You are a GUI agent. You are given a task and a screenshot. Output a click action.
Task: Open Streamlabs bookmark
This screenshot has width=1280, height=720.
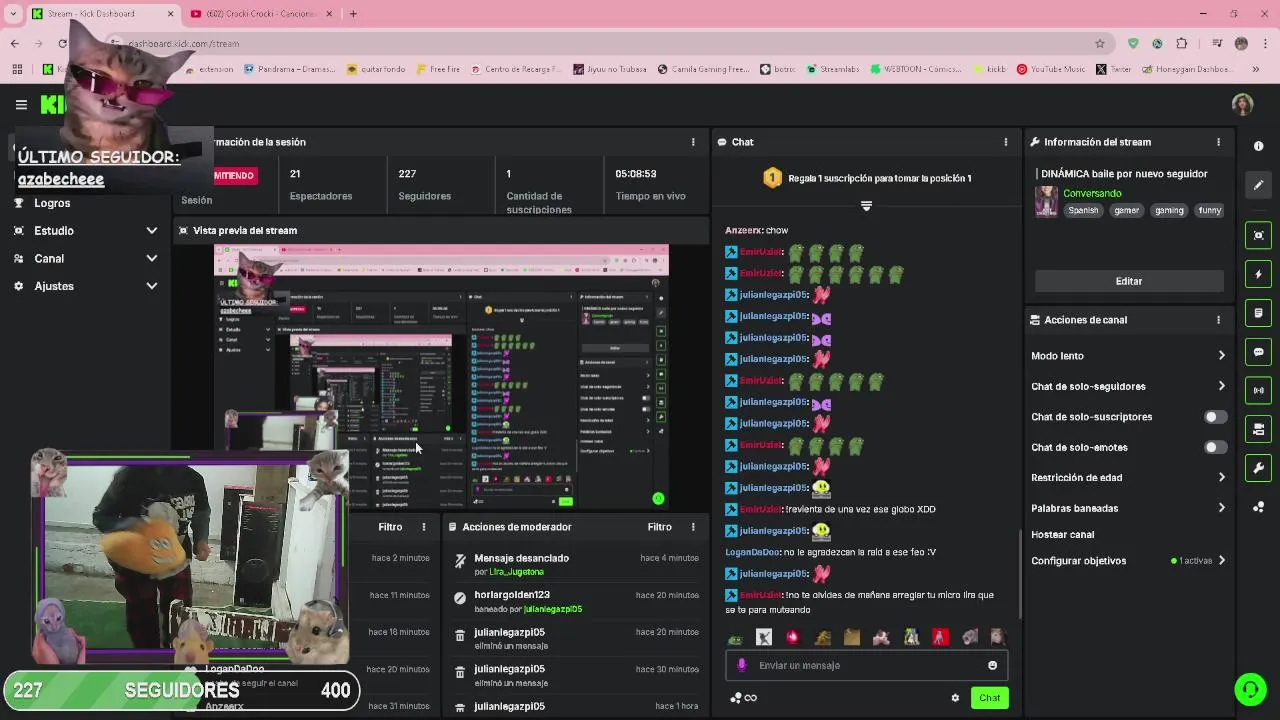point(832,69)
